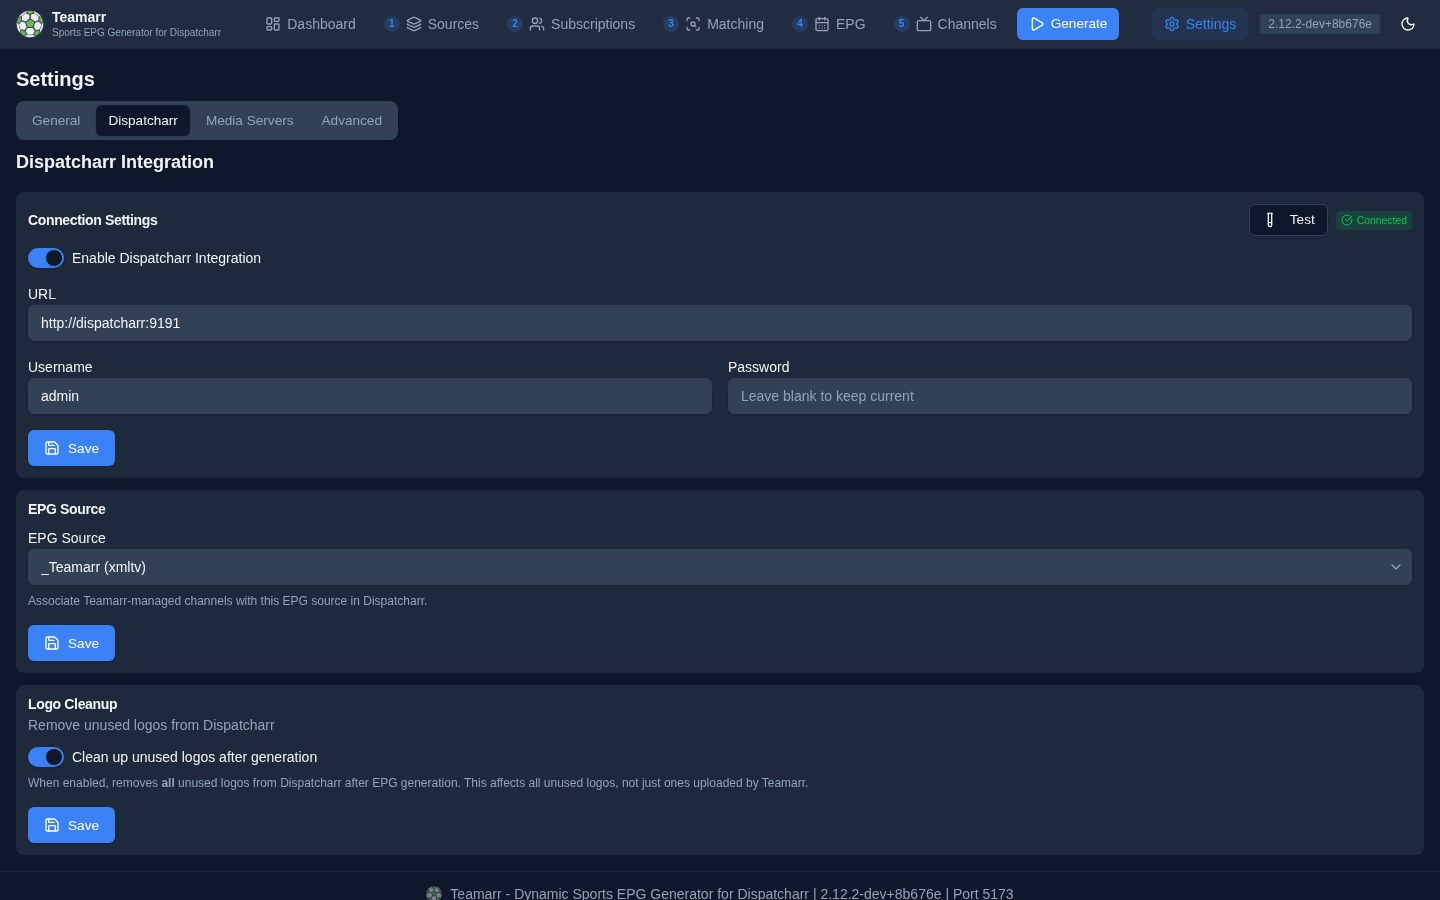1440x900 pixels.
Task: Click the Connected status badge
Action: [1374, 220]
